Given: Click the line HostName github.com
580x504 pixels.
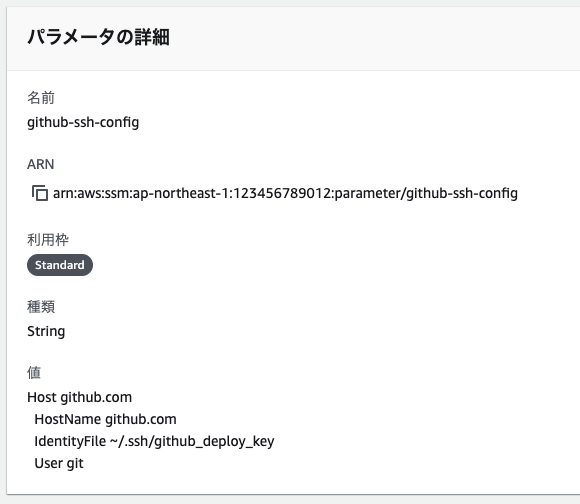Looking at the screenshot, I should (105, 419).
